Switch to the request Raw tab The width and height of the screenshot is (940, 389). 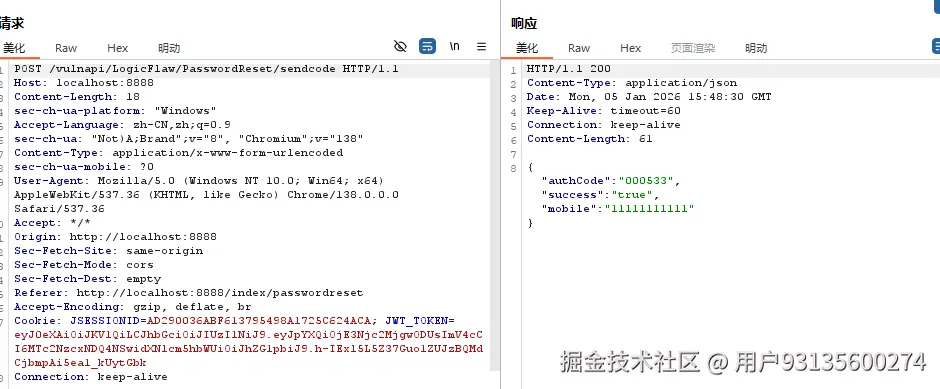[66, 48]
